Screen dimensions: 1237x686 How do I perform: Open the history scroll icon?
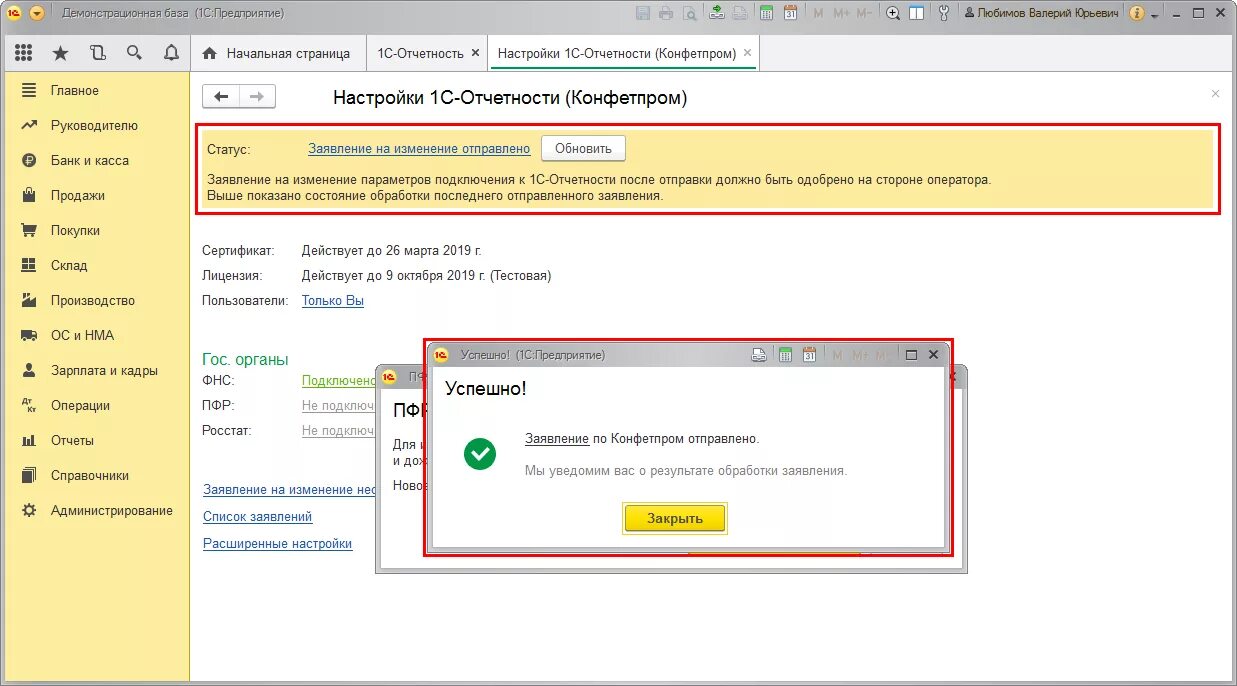click(x=97, y=53)
